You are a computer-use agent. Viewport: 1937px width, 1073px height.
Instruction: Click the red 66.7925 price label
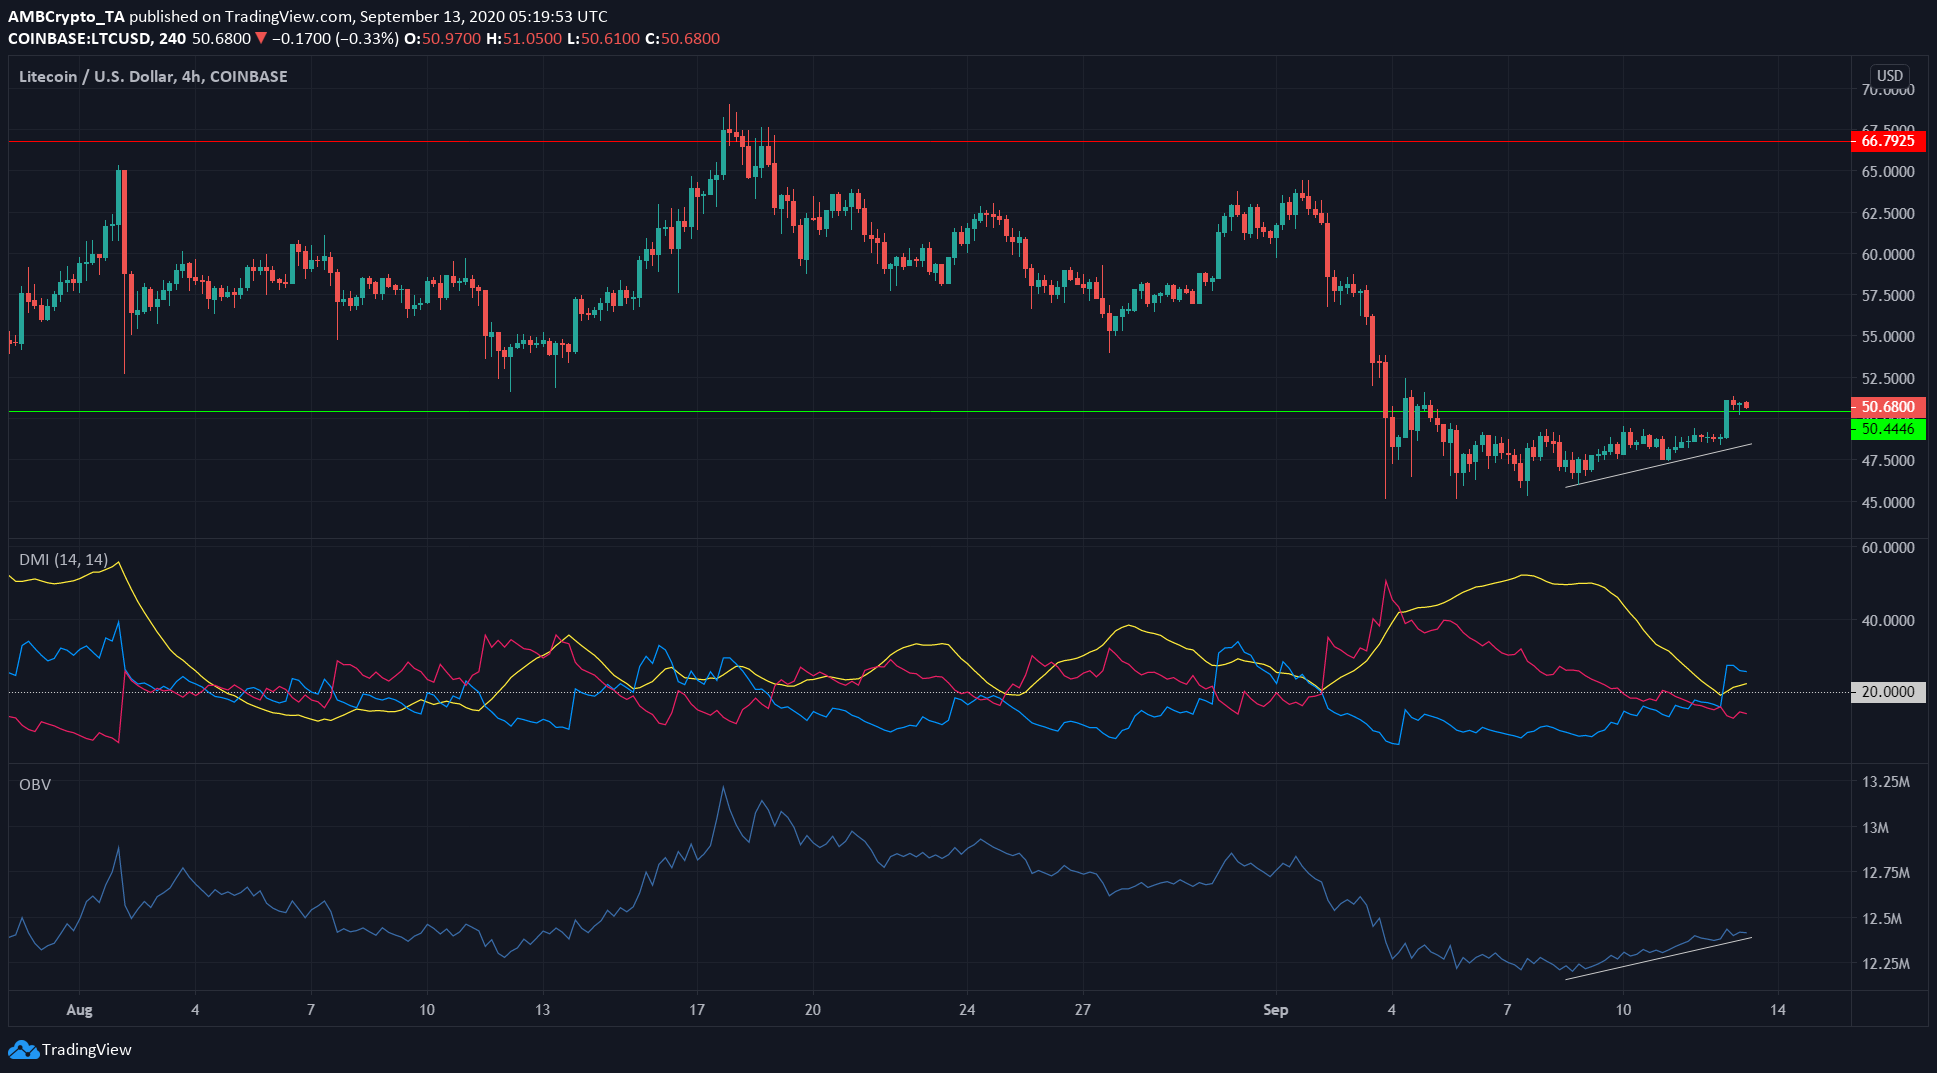[1888, 141]
